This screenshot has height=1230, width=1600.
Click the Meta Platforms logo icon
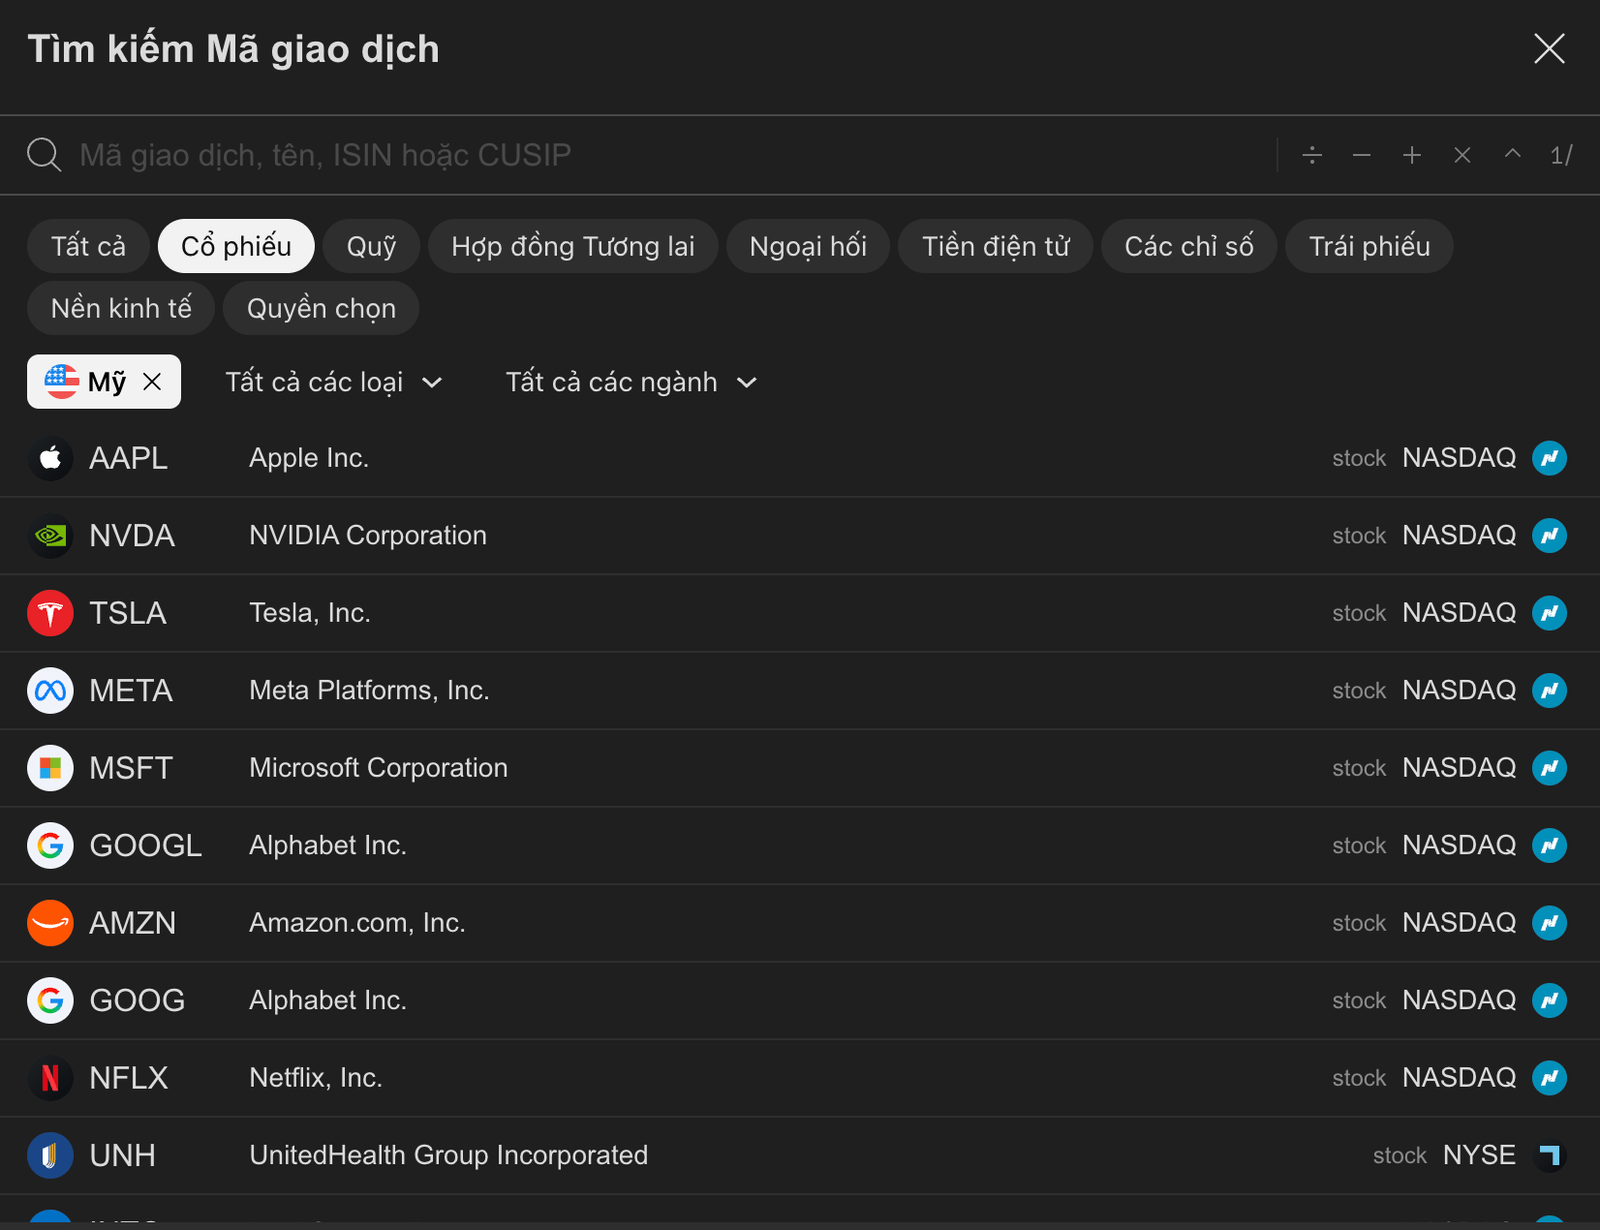50,690
